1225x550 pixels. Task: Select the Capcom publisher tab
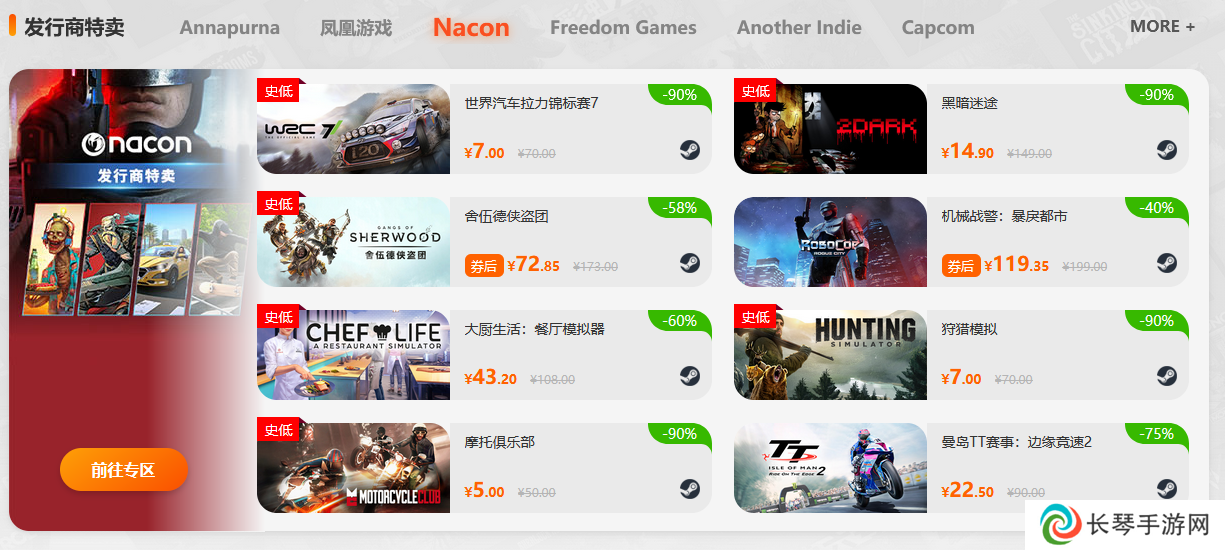938,28
